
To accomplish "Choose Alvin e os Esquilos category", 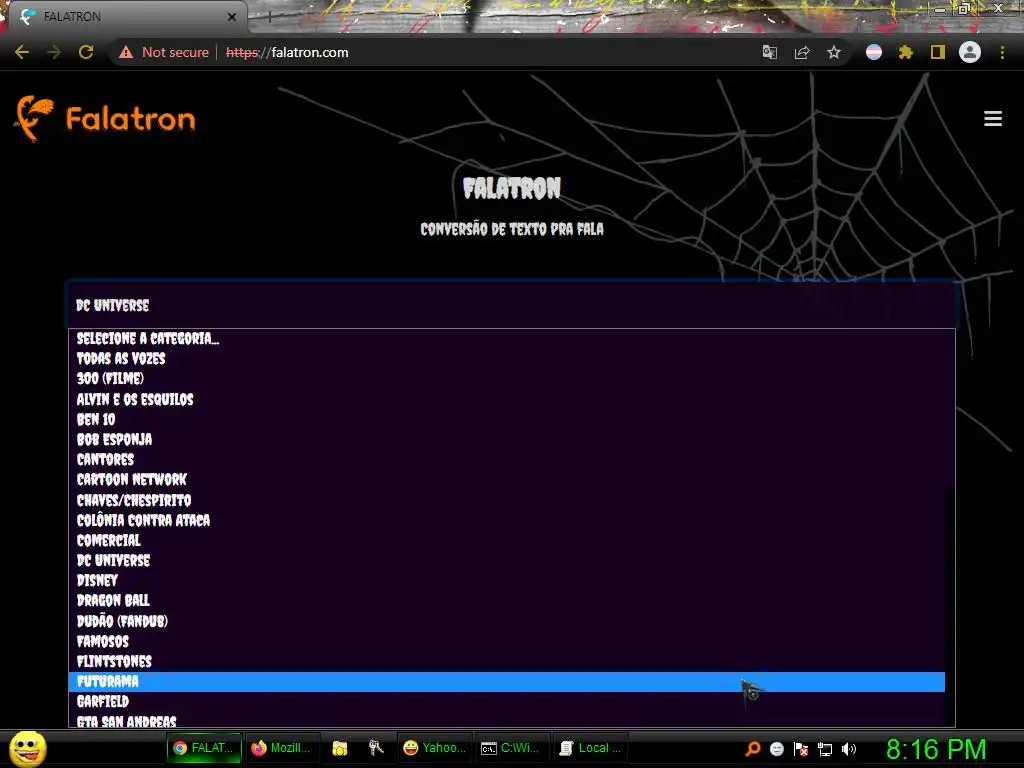I will (507, 399).
